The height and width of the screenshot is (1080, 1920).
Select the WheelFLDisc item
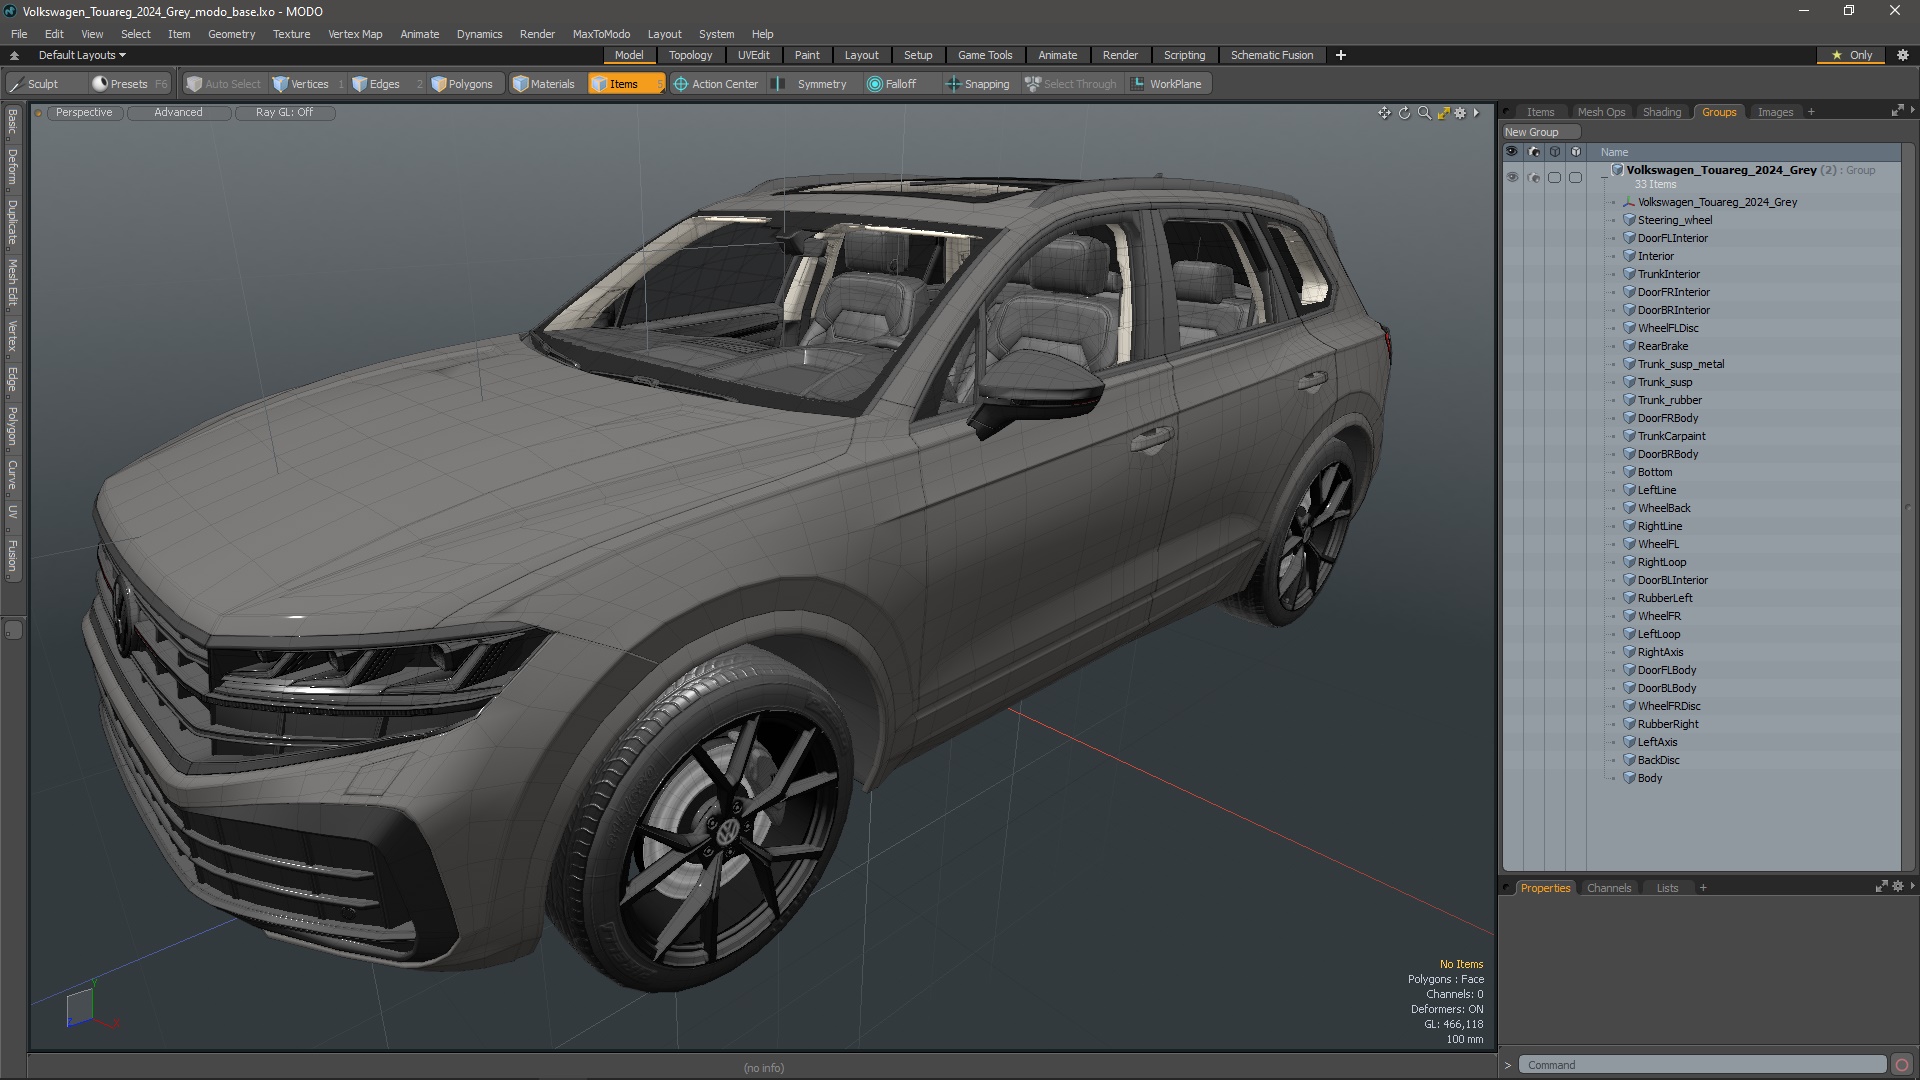tap(1668, 328)
